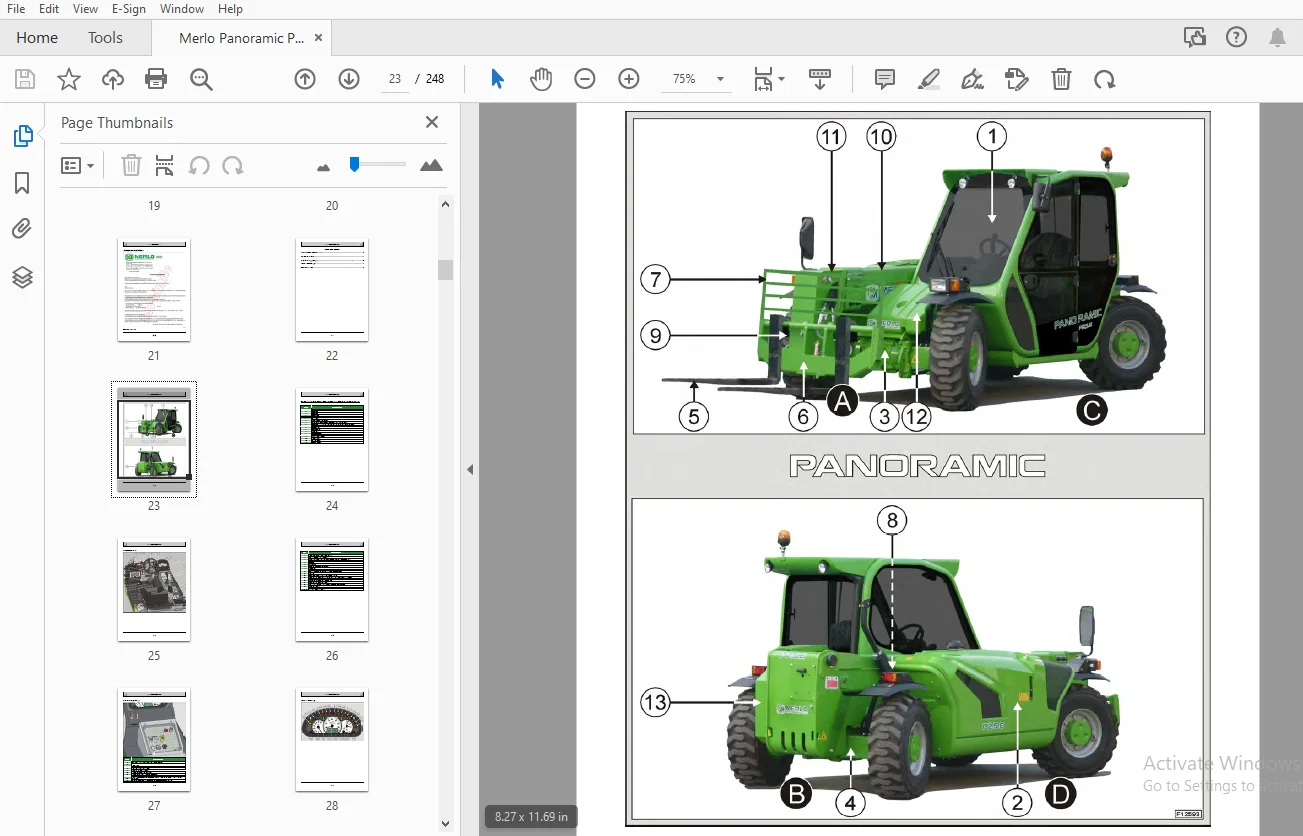This screenshot has width=1303, height=836.
Task: Switch to the Tools tab
Action: (105, 38)
